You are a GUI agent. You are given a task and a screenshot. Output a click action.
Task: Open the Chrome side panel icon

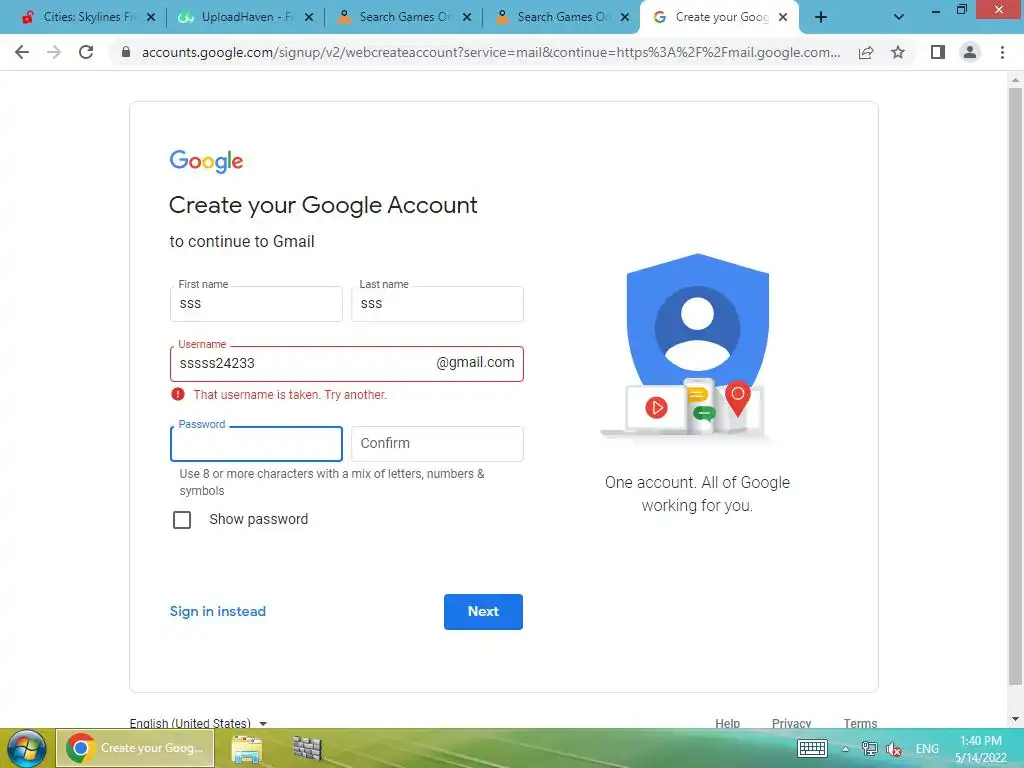(x=938, y=52)
